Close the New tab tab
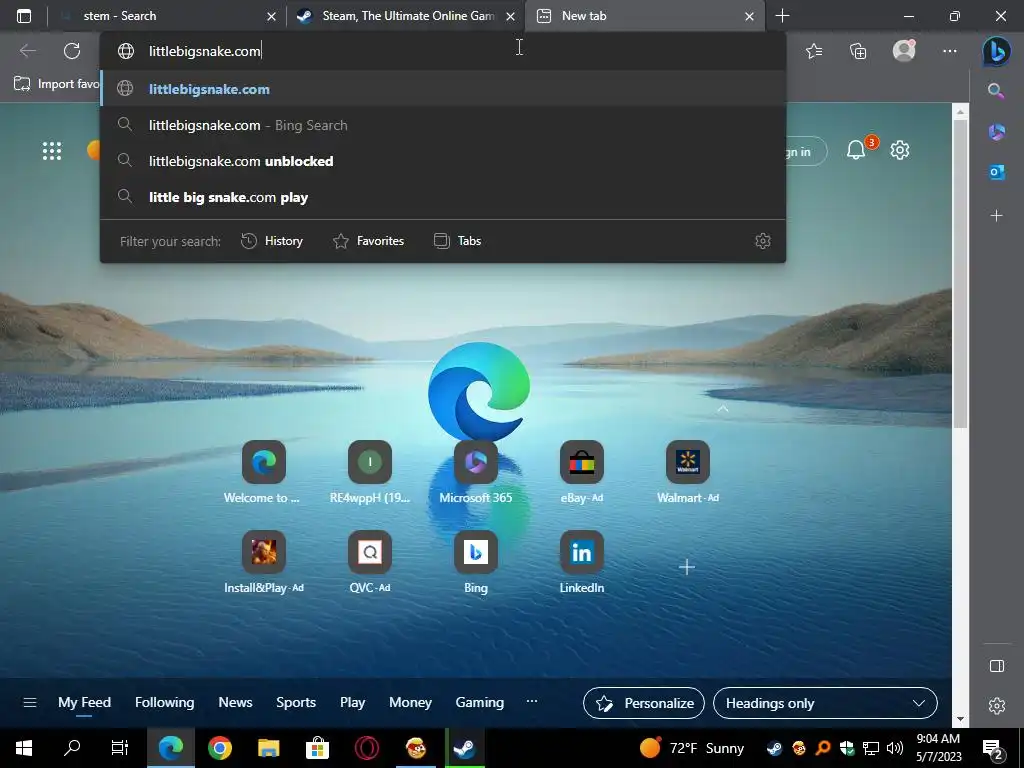1024x768 pixels. tap(749, 16)
